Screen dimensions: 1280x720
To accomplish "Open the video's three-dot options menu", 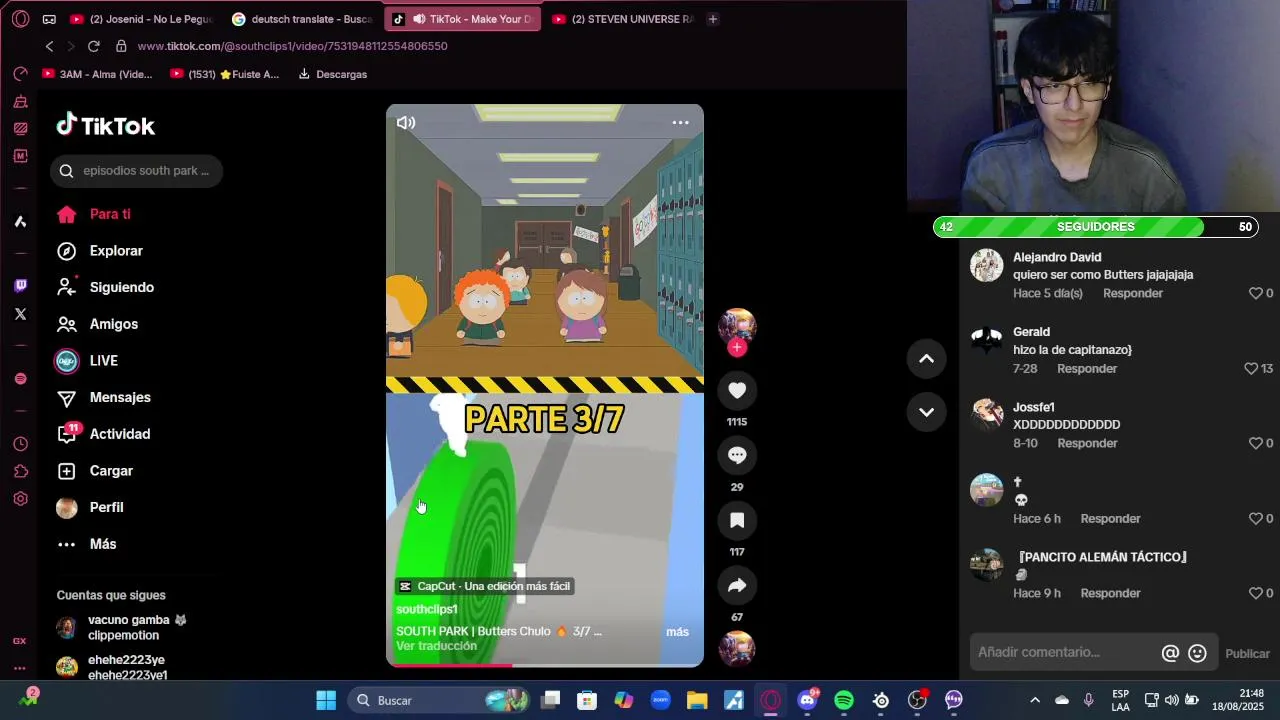I will tap(680, 123).
